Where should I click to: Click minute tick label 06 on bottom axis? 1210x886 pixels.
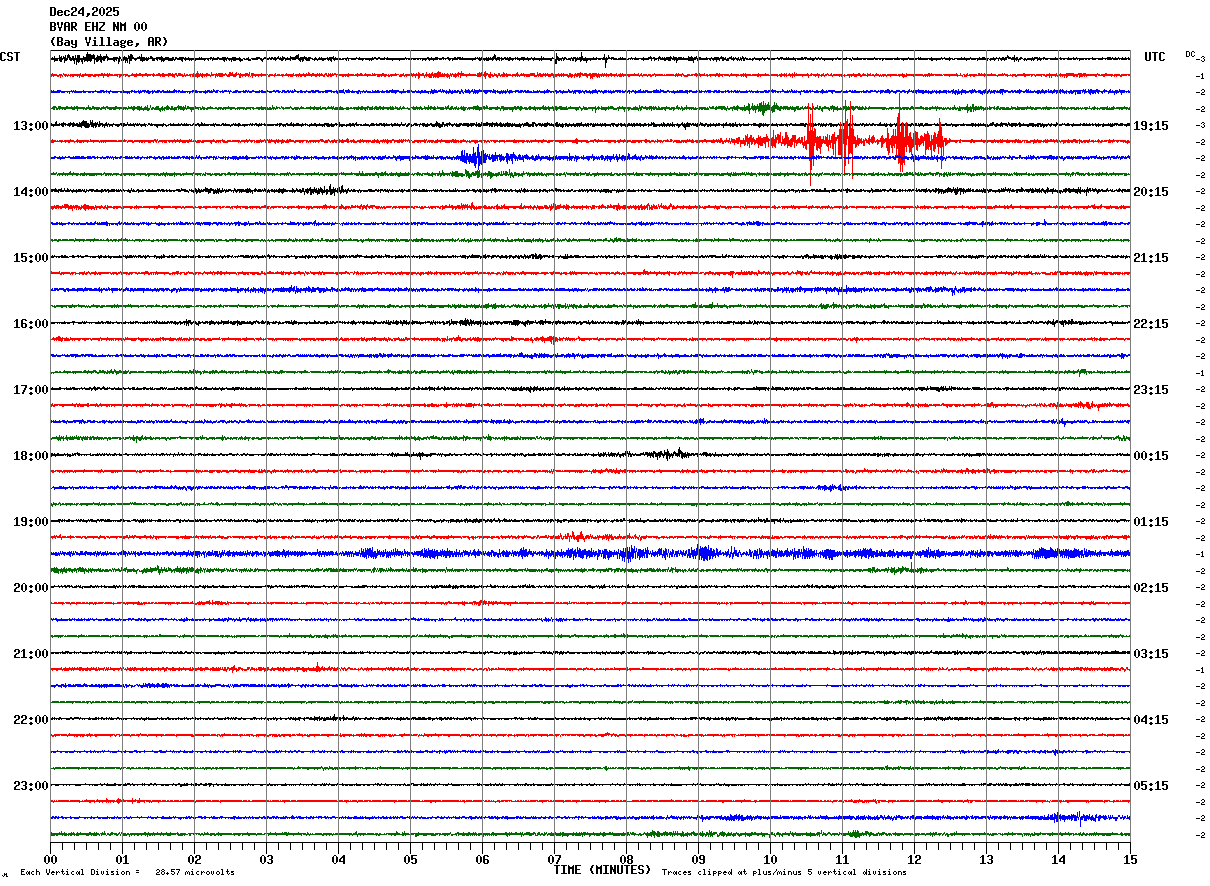[482, 859]
